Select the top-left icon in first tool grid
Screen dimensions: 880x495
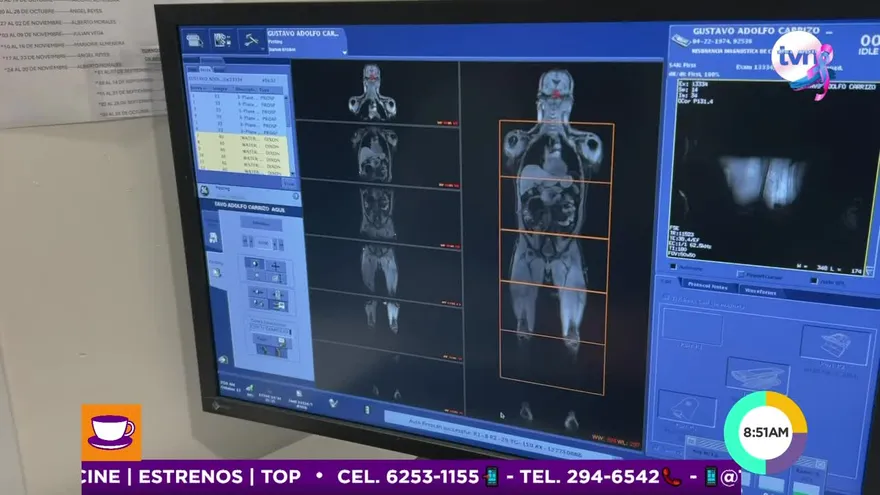point(255,263)
